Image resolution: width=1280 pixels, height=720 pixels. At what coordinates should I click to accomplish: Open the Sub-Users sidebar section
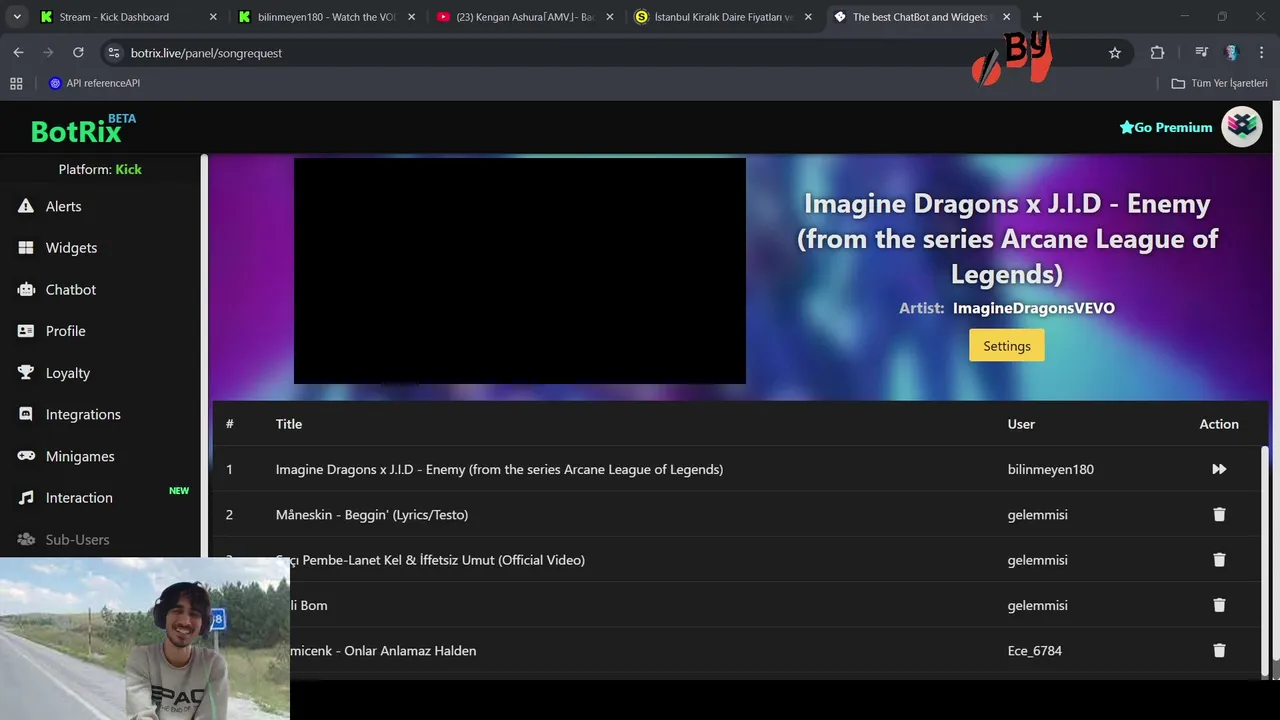pos(63,539)
